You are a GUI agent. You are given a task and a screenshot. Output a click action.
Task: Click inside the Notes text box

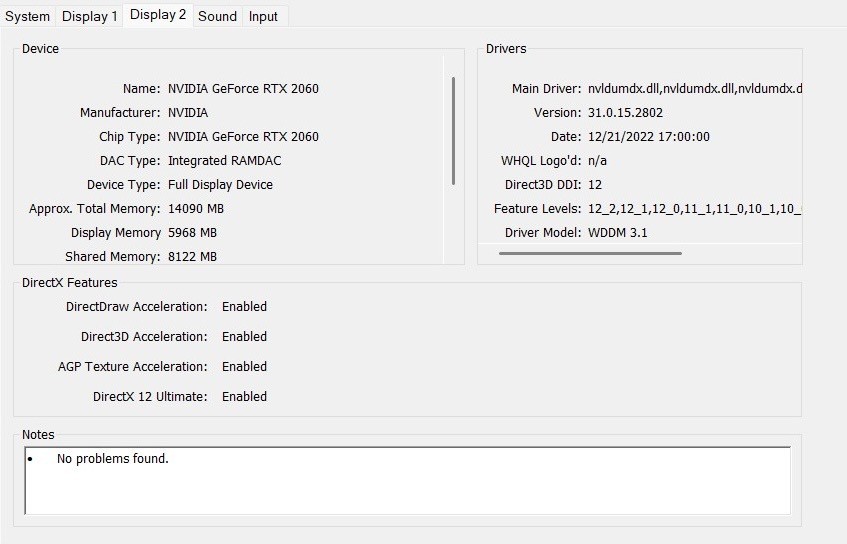tap(407, 480)
